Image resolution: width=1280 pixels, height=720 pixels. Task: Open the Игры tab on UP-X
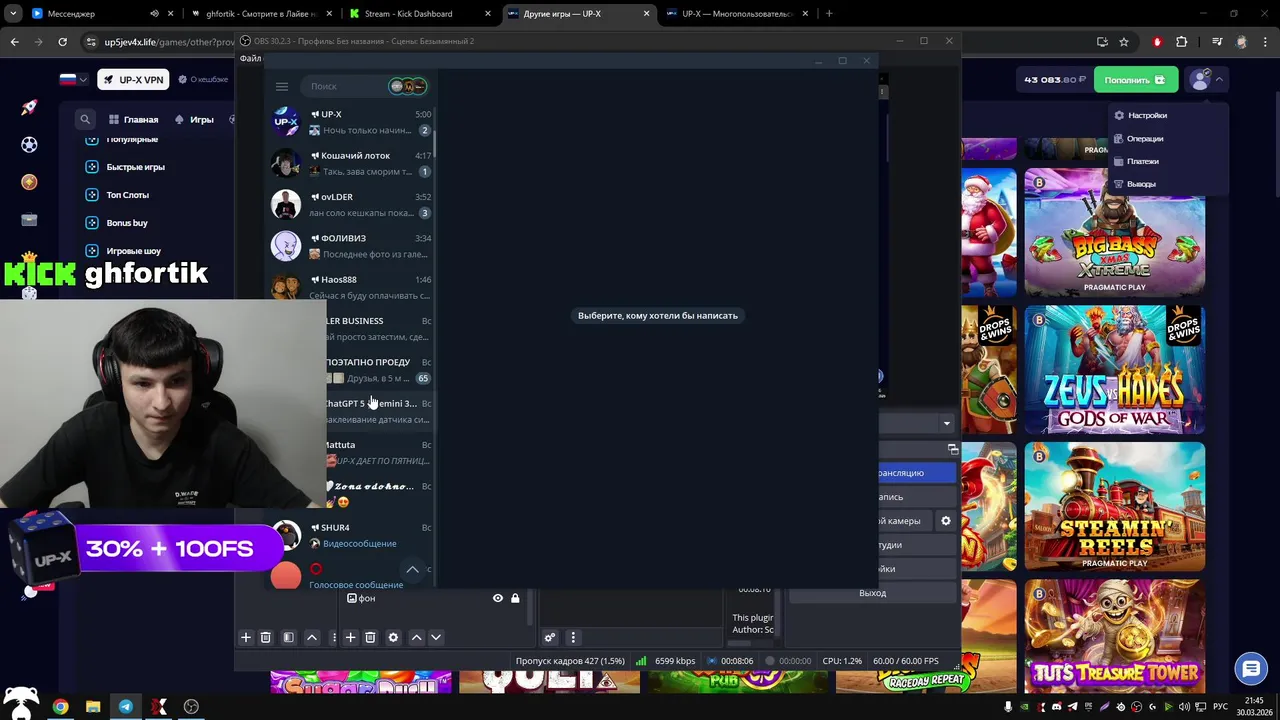pyautogui.click(x=194, y=119)
